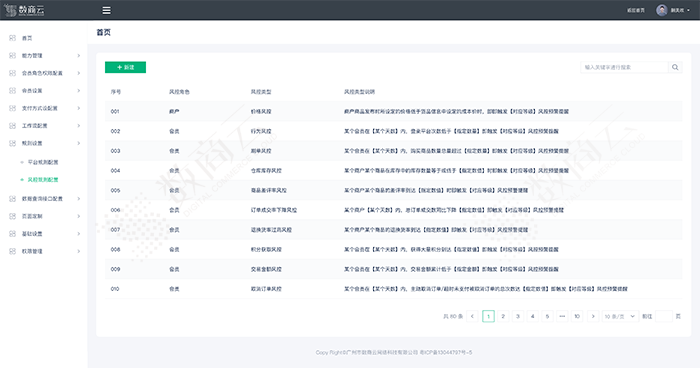
Task: Click the icon beside 权限管理
Action: click(x=12, y=251)
